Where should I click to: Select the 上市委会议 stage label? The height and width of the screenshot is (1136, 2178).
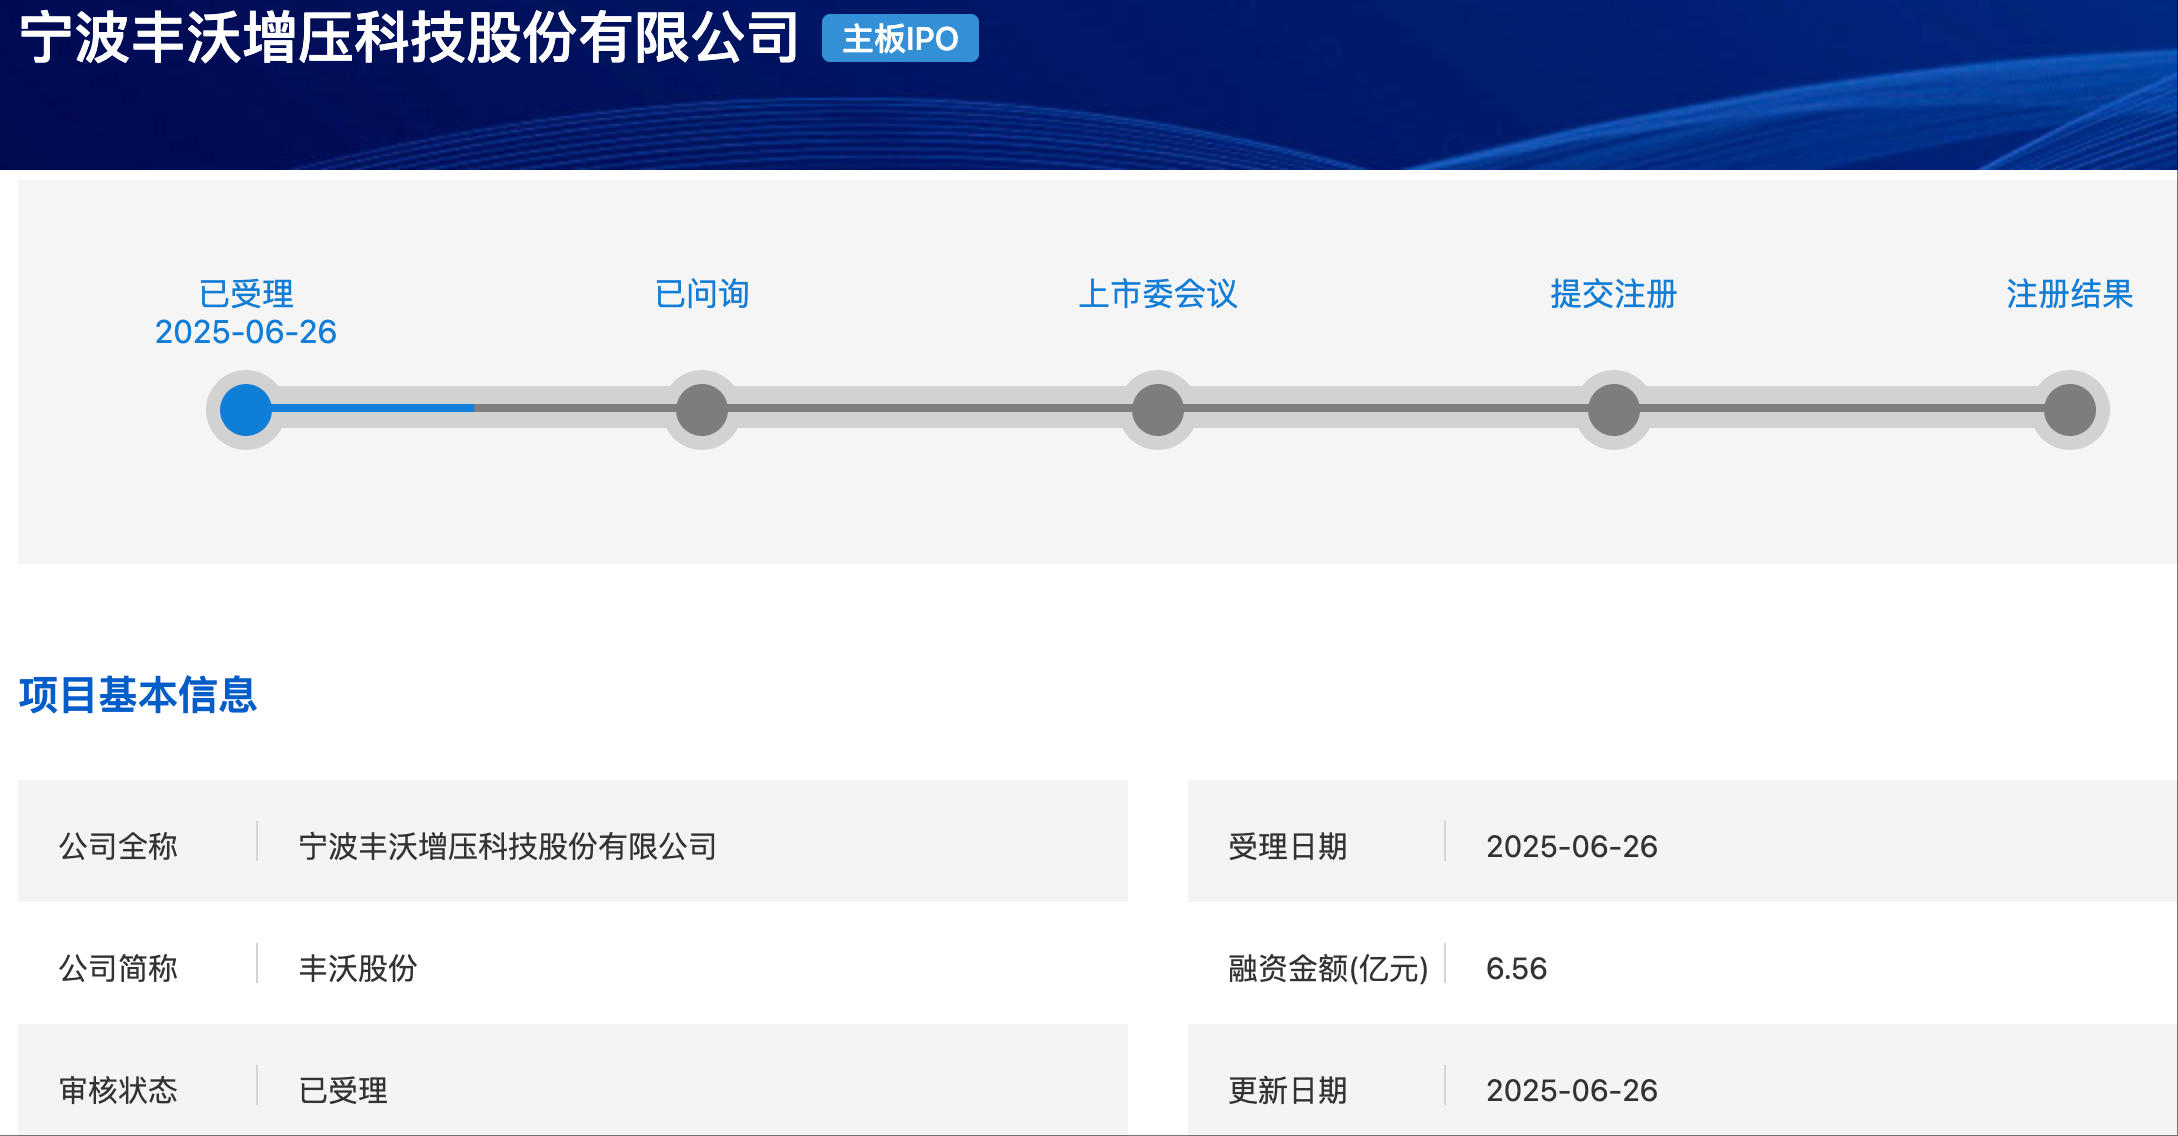[1158, 294]
